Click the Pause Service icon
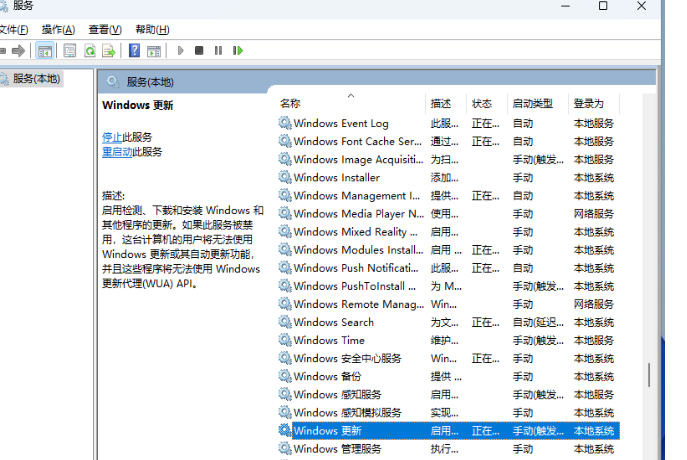 (218, 51)
